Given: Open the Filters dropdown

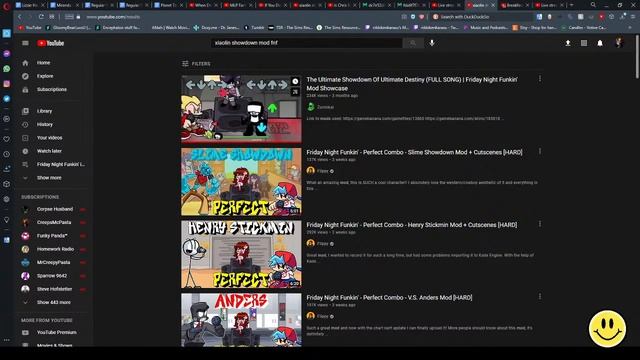Looking at the screenshot, I should coord(196,64).
